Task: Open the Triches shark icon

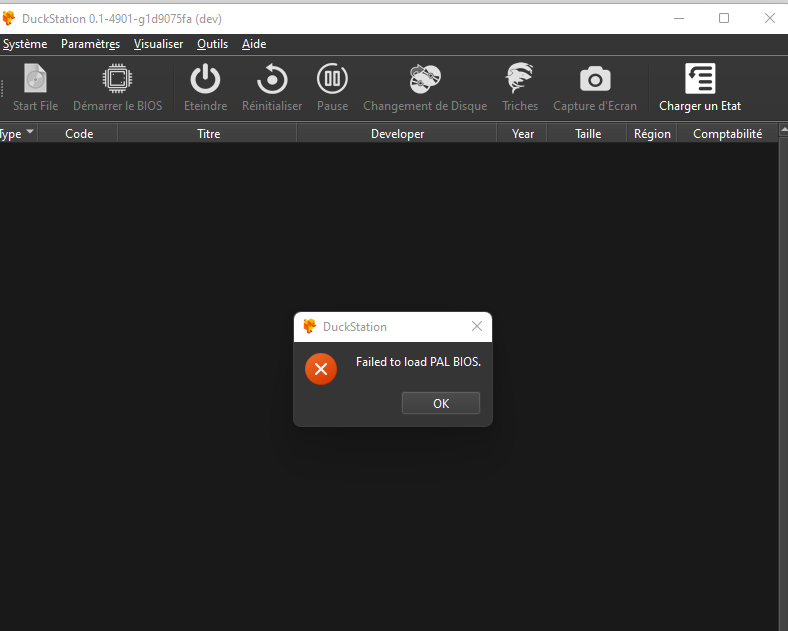Action: tap(520, 78)
